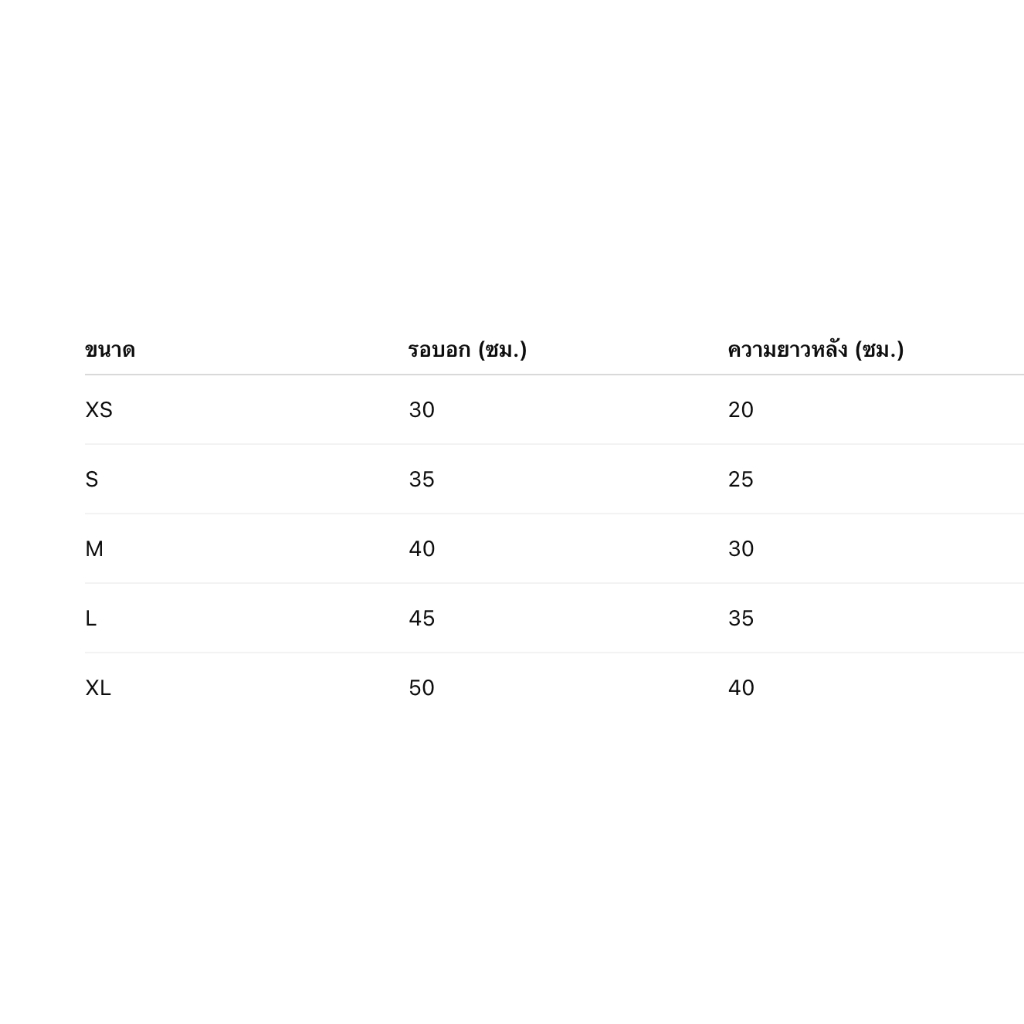1024x1024 pixels.
Task: Click back length 40 in XL row
Action: tap(741, 688)
